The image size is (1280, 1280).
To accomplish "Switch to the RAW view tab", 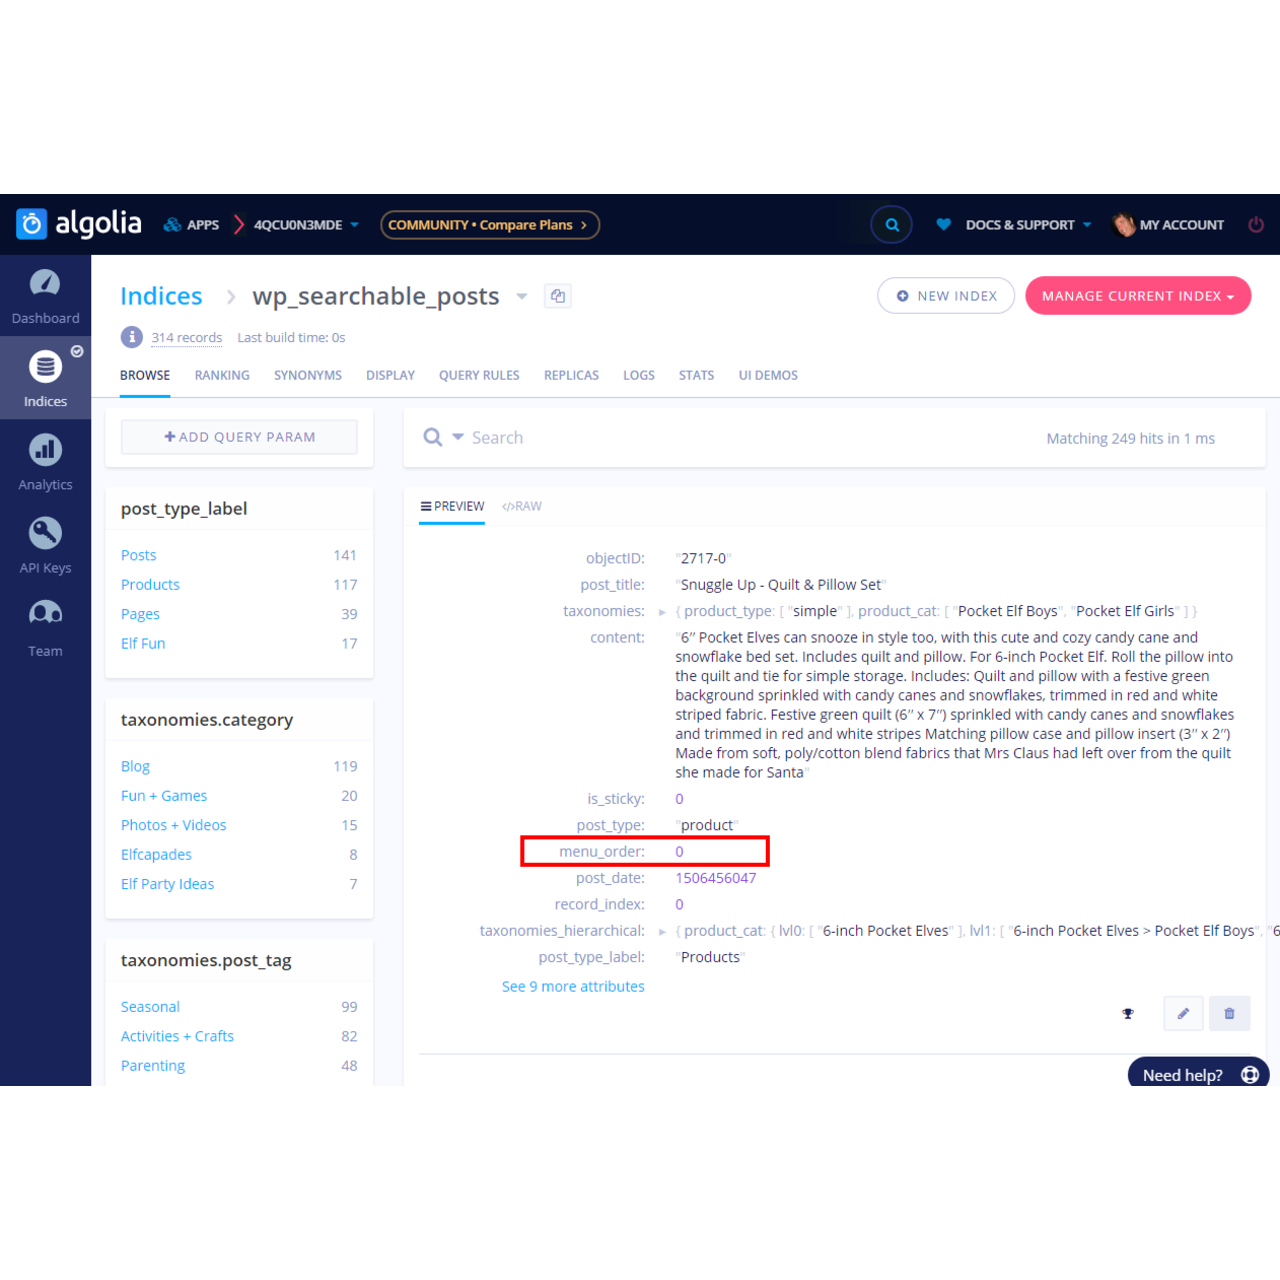I will (521, 506).
